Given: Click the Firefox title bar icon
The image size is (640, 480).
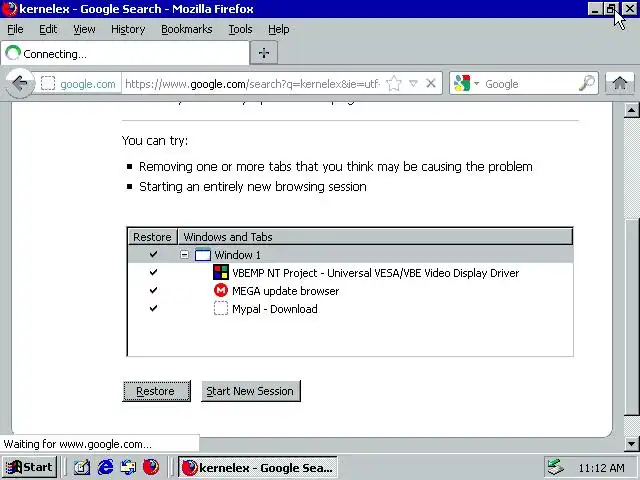Looking at the screenshot, I should click(9, 9).
